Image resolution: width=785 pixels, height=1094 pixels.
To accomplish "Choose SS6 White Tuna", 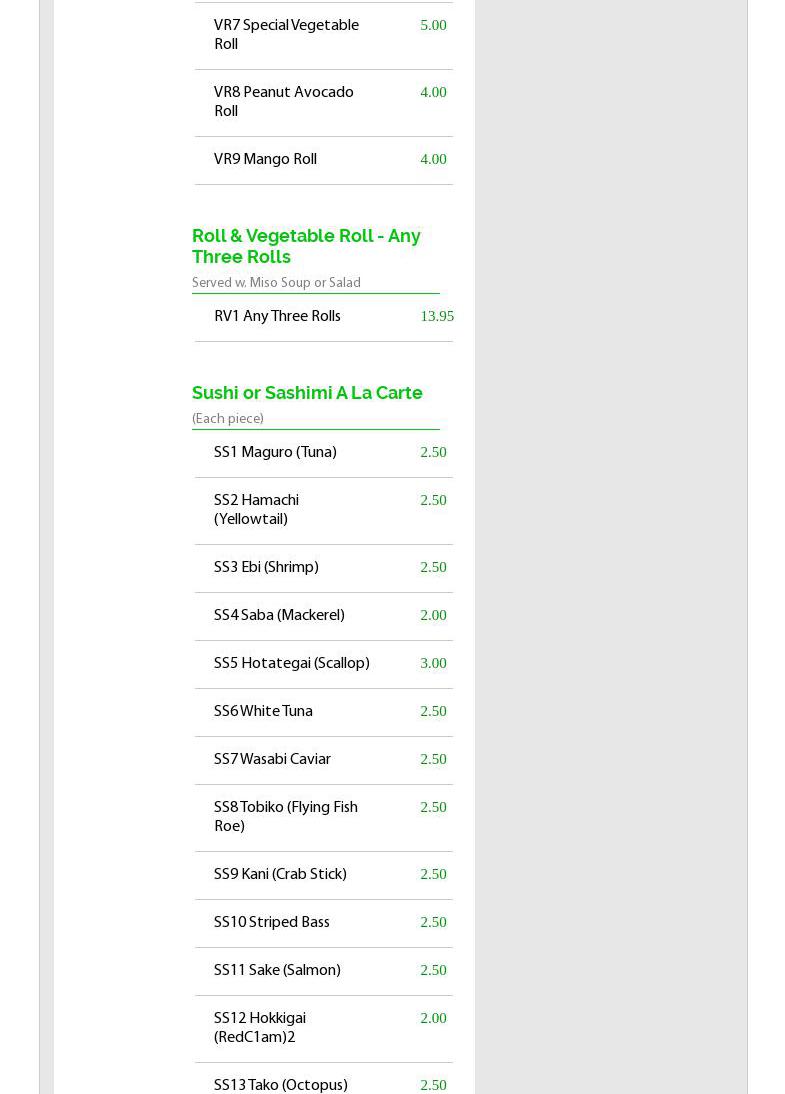I will (x=263, y=712).
